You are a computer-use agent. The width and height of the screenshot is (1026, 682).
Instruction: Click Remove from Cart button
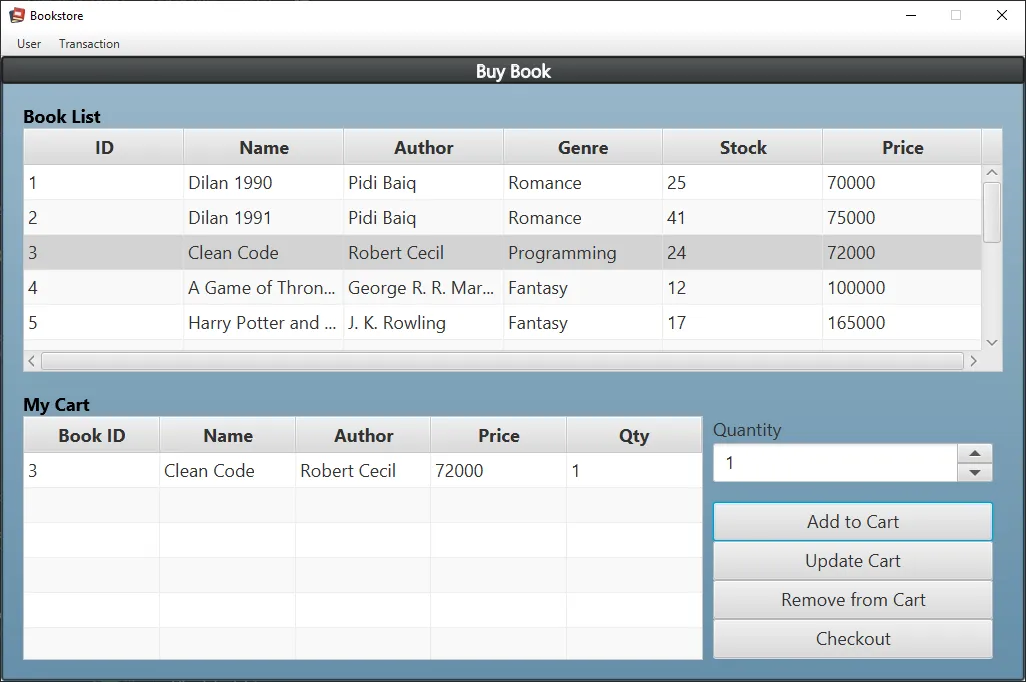[x=852, y=600]
